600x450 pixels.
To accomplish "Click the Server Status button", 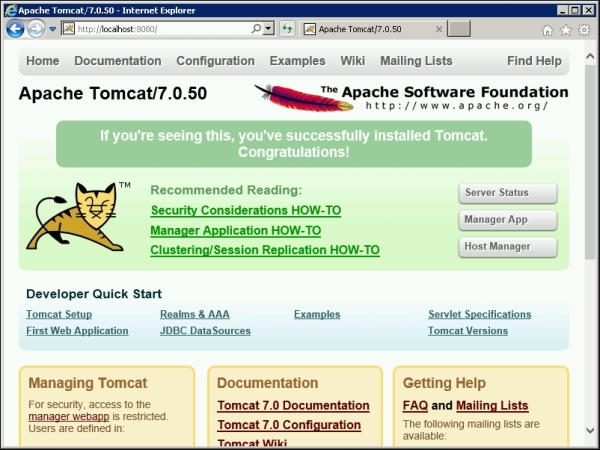I will 508,193.
